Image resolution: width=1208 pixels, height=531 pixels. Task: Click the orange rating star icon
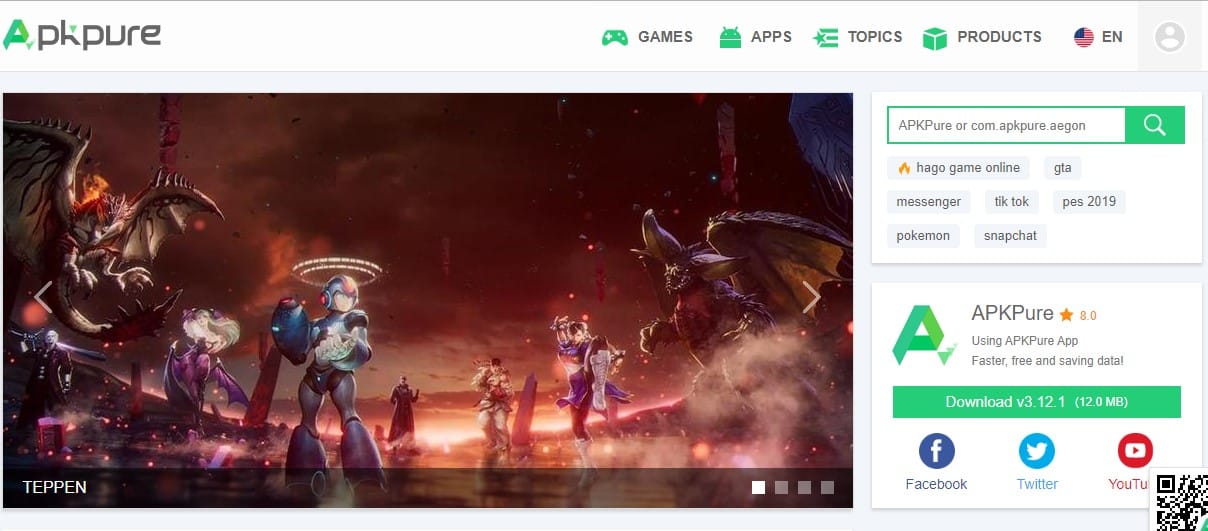1066,315
